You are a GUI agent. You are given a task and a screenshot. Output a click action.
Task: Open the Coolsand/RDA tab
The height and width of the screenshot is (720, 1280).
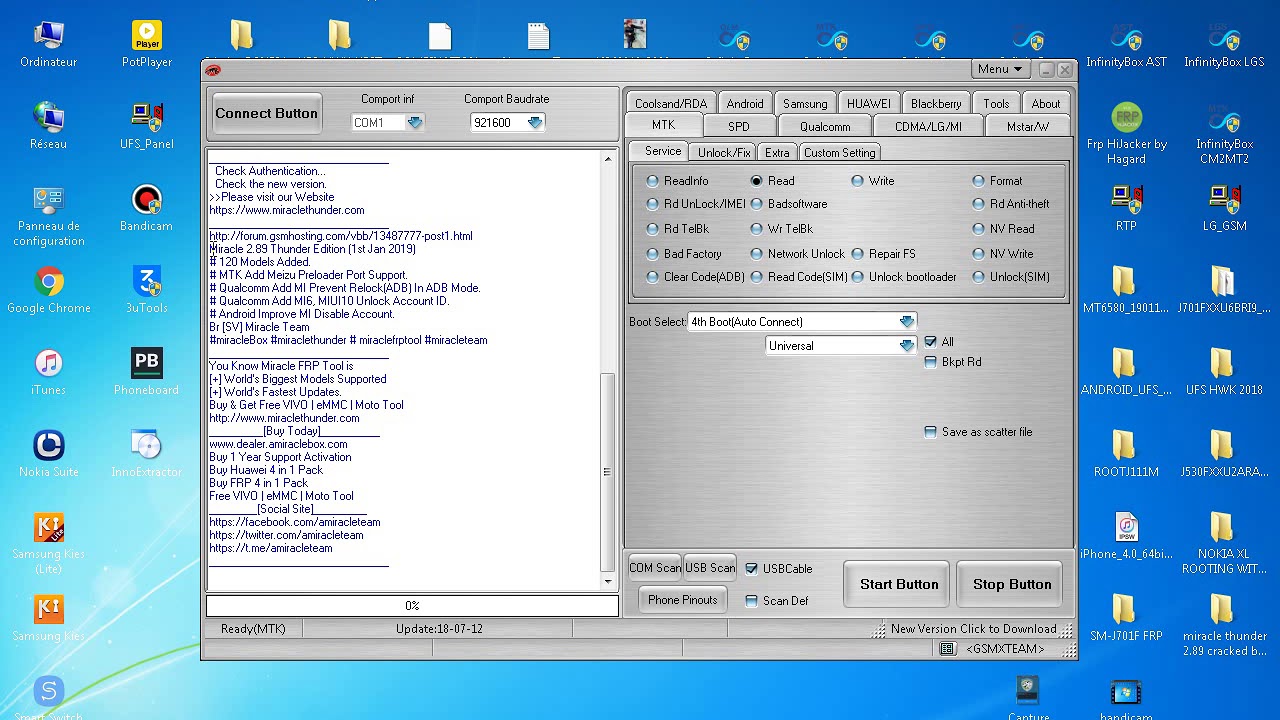(x=671, y=104)
